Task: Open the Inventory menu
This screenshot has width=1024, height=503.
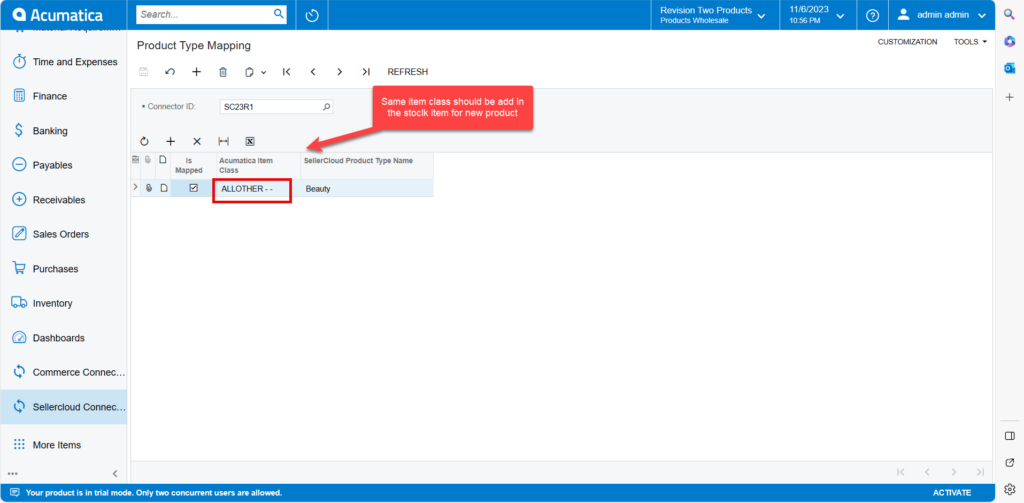Action: tap(63, 303)
